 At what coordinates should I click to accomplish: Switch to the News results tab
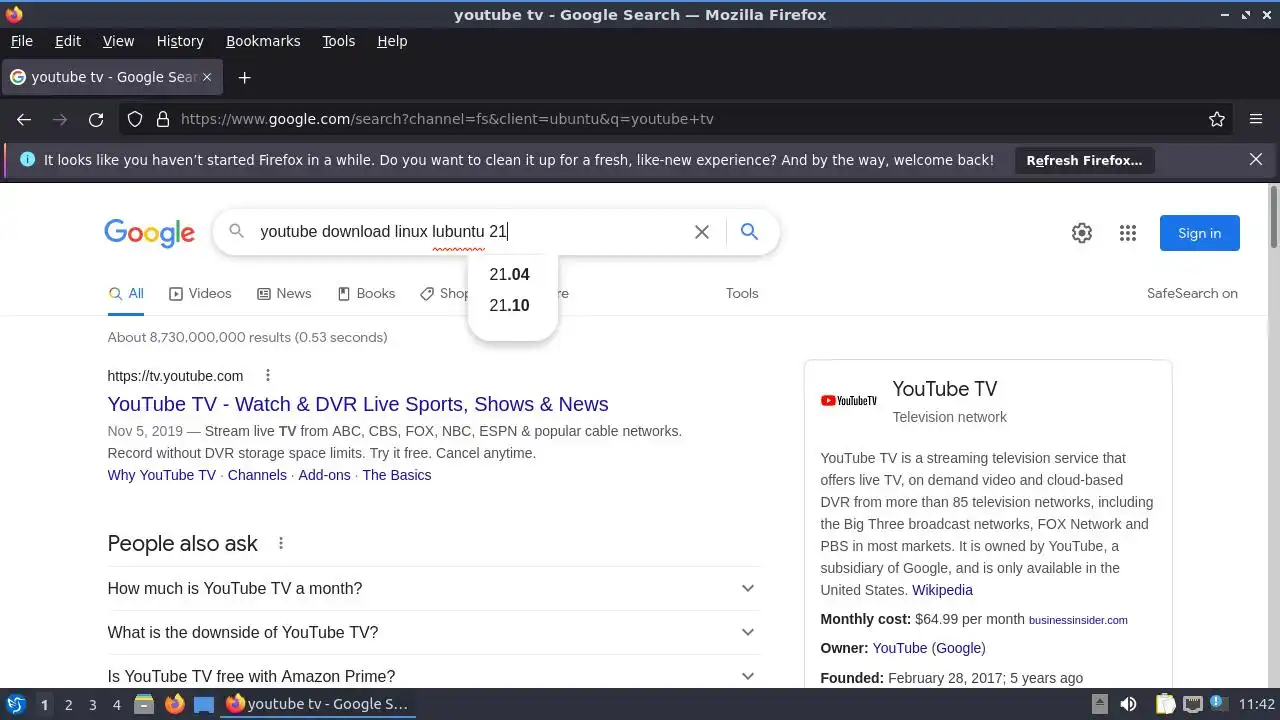tap(284, 293)
